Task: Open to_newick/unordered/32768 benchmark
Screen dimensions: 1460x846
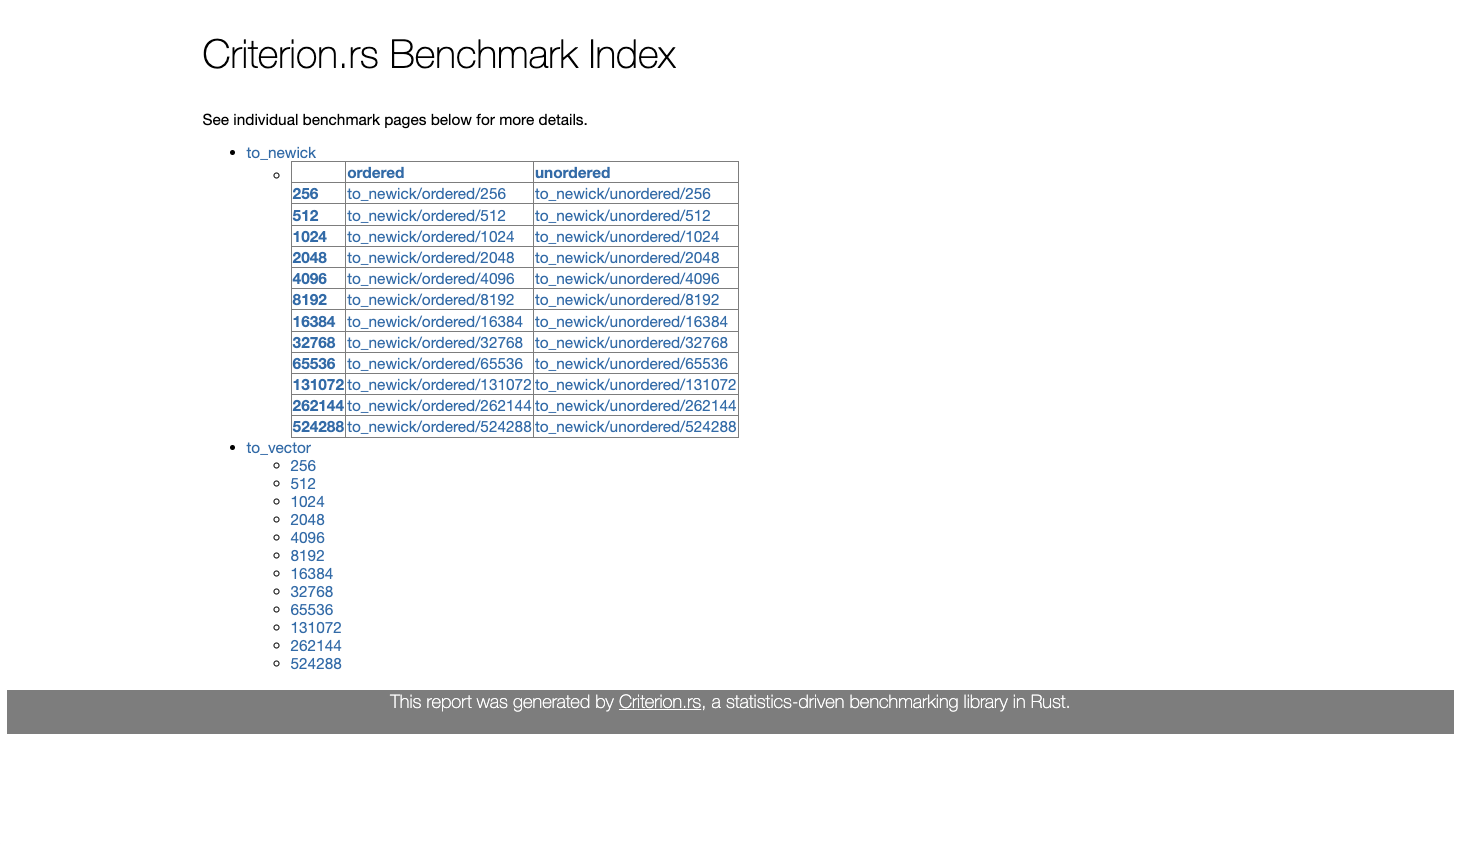Action: [631, 343]
